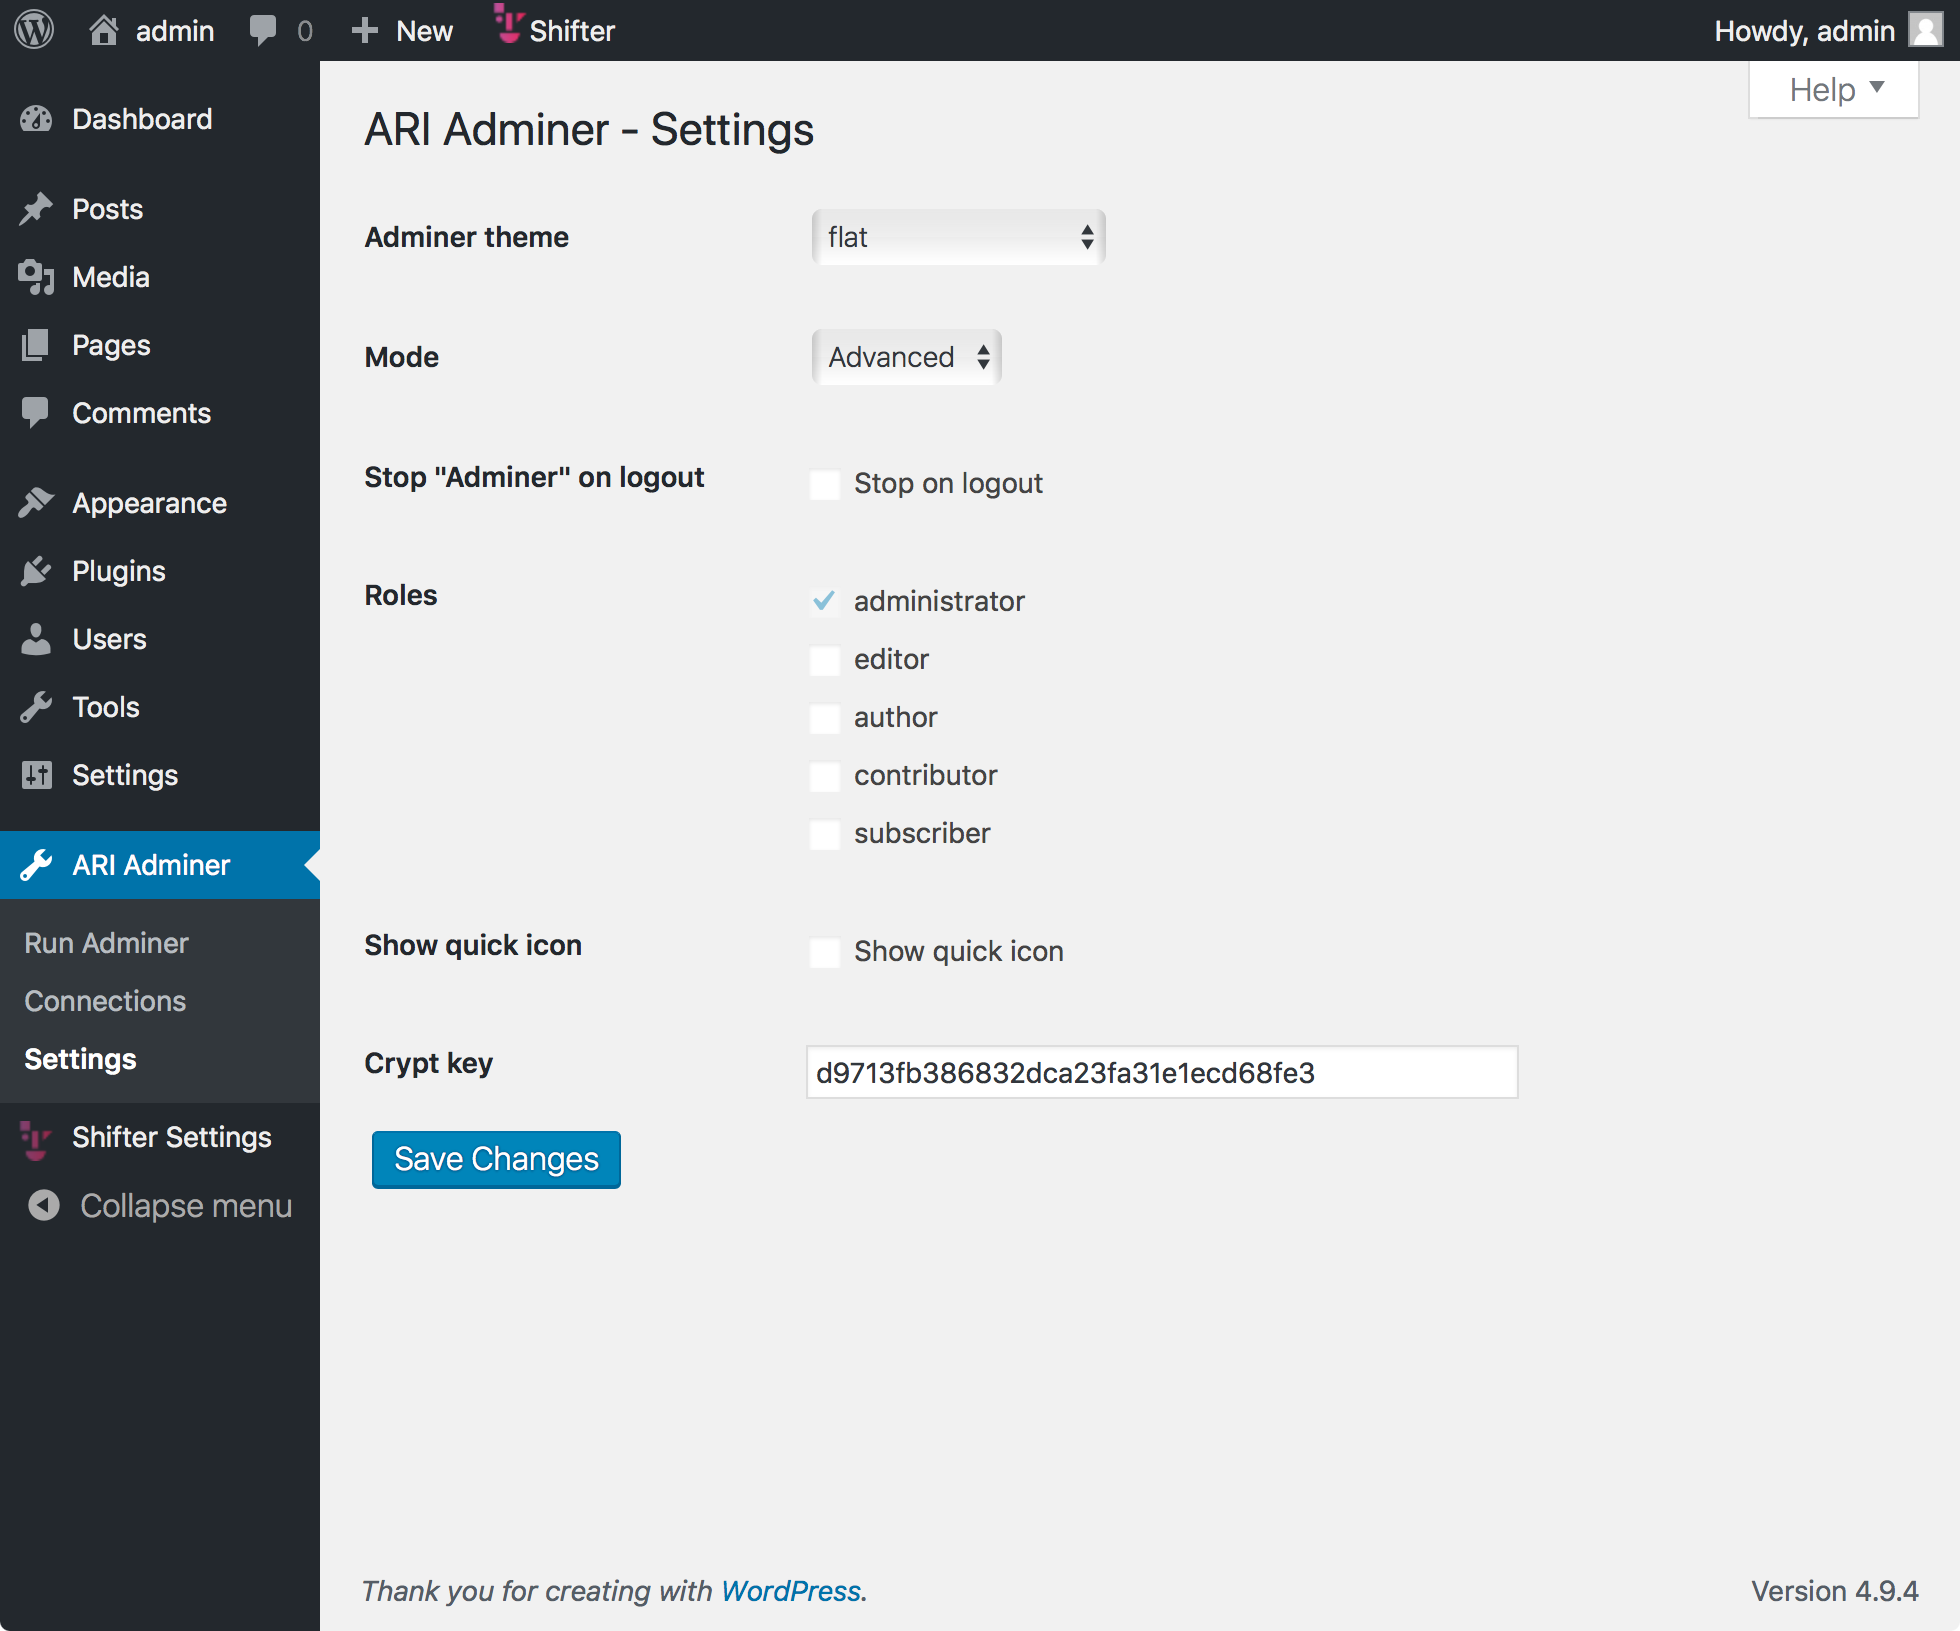1960x1631 pixels.
Task: Open the Connections submenu item
Action: pyautogui.click(x=105, y=1001)
